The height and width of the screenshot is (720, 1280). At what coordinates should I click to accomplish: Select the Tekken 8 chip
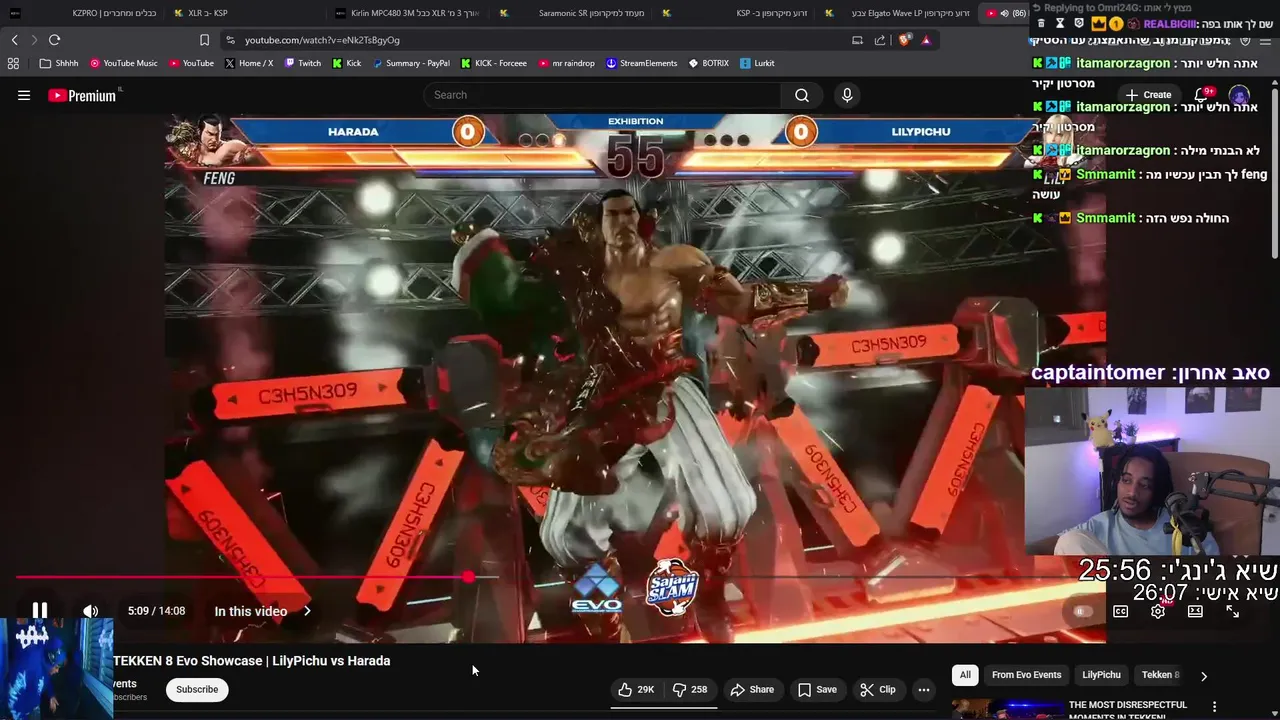tap(1161, 675)
